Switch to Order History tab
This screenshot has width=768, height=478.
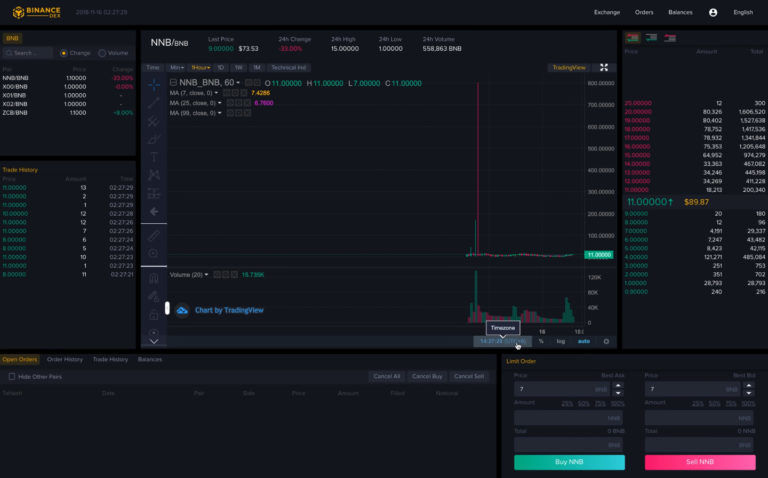click(65, 359)
